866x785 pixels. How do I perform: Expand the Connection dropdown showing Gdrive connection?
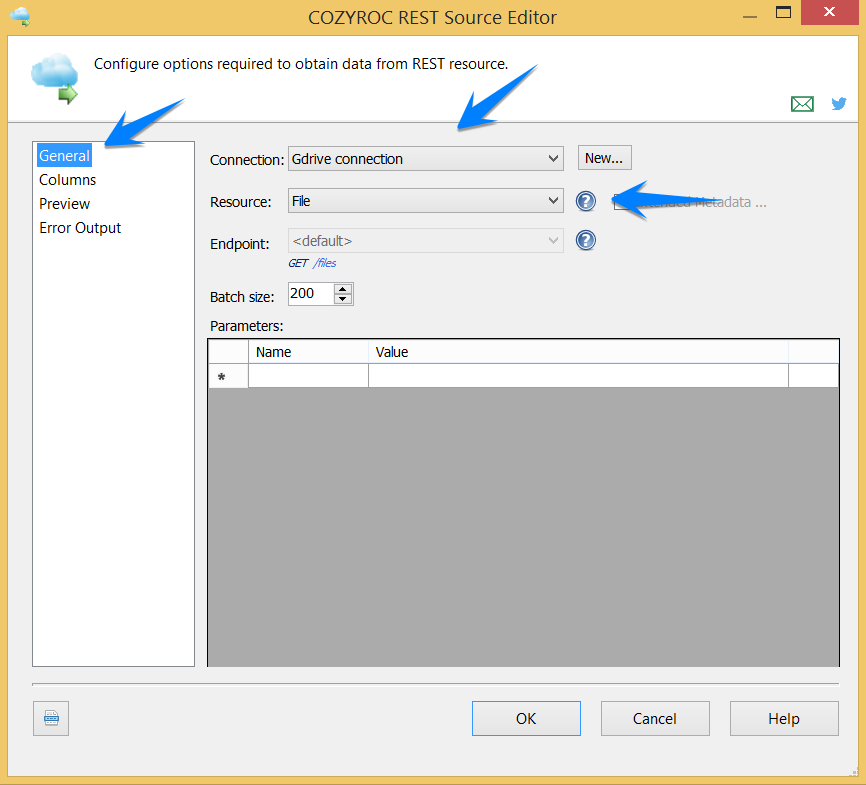[x=426, y=159]
